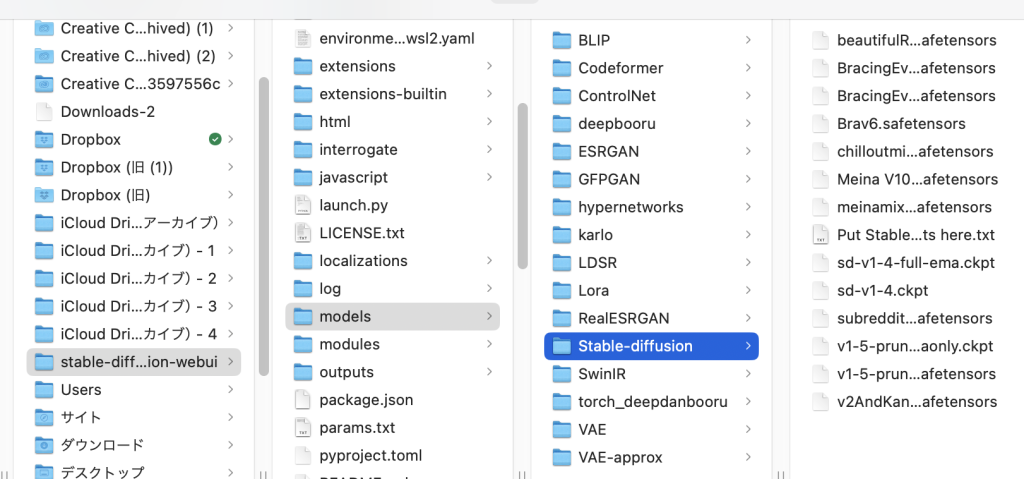1024x479 pixels.
Task: Click the sd-v1-4.ckpt file icon
Action: point(820,291)
